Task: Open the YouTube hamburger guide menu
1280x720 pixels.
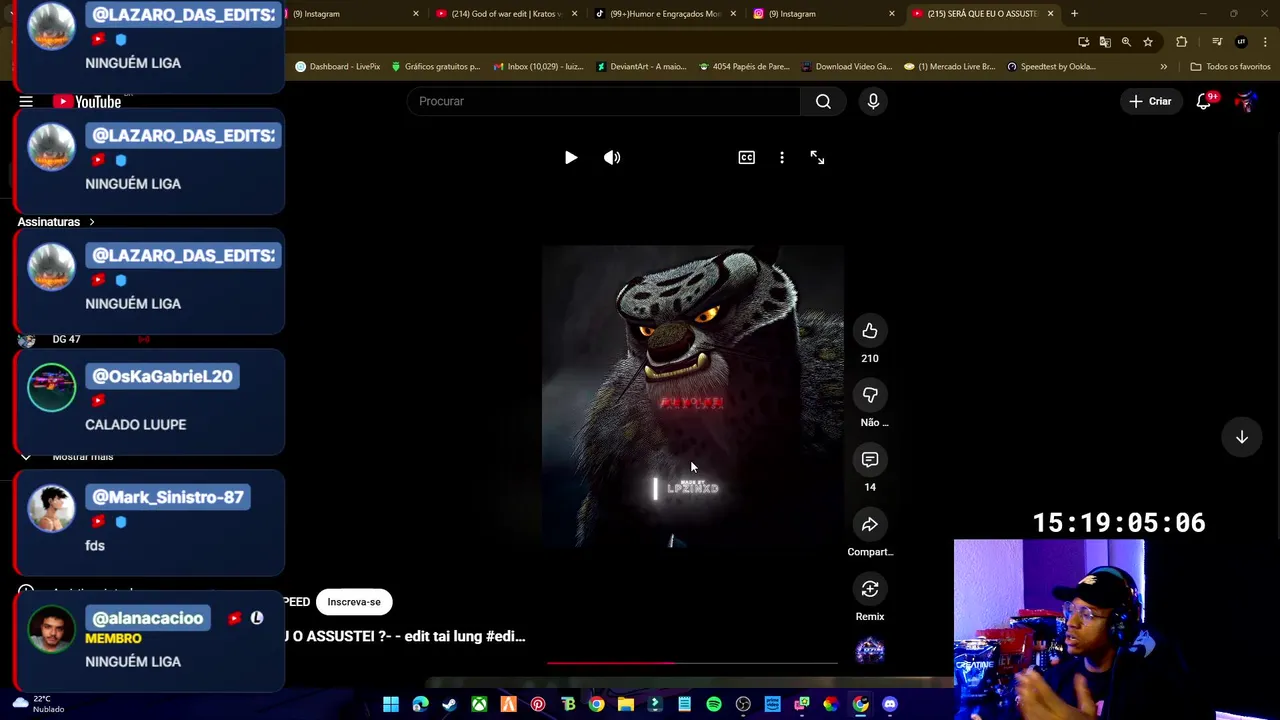Action: (26, 102)
